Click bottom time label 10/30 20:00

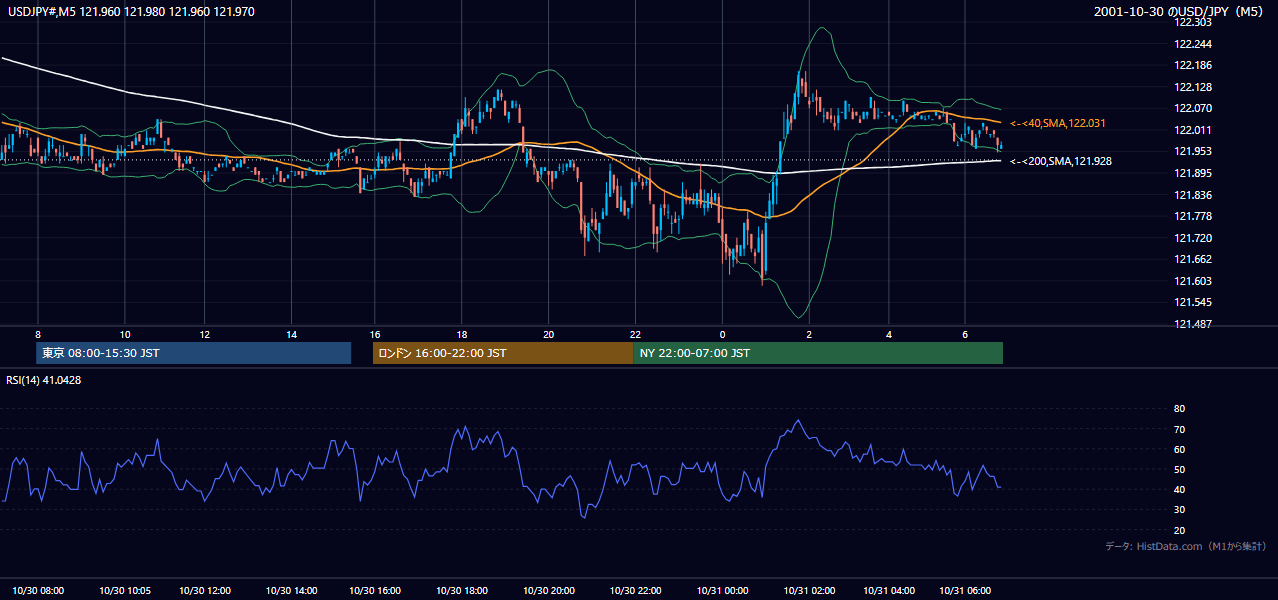(548, 591)
